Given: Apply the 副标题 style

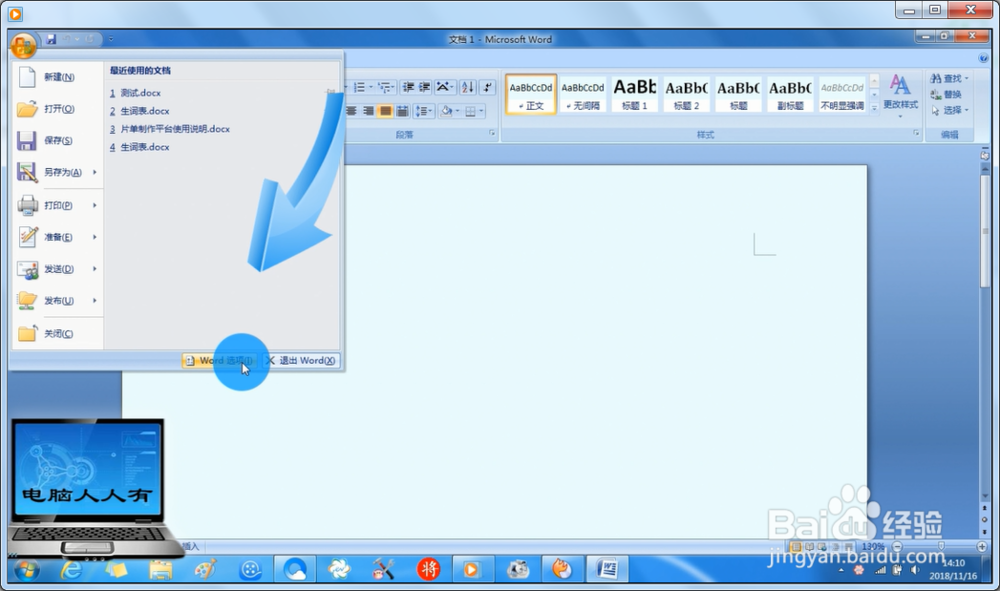Looking at the screenshot, I should (x=790, y=94).
